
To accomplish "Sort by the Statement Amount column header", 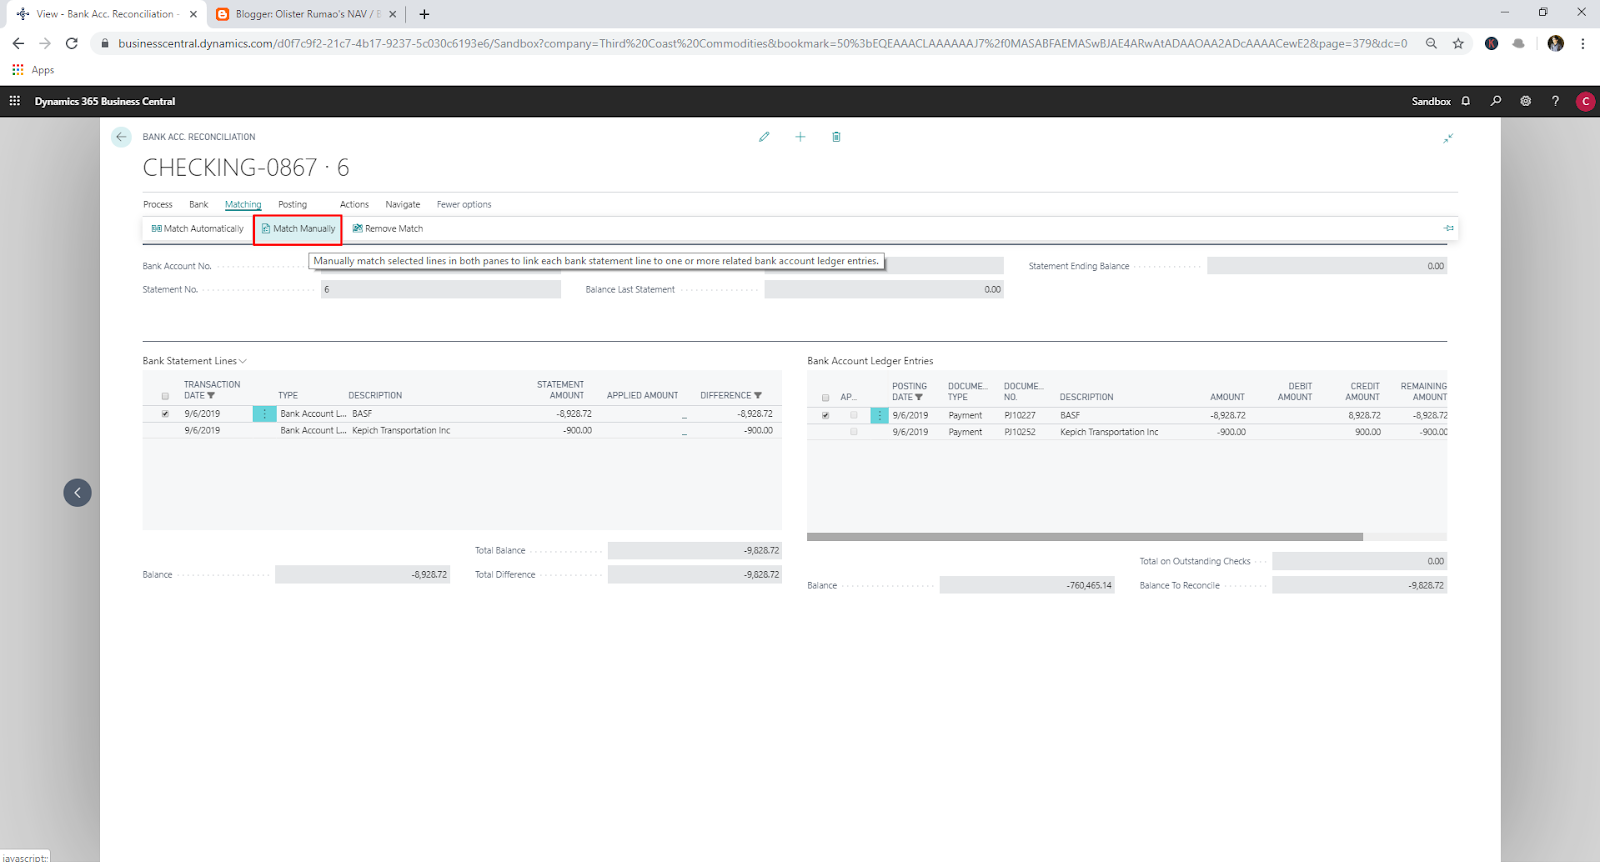I will (560, 390).
